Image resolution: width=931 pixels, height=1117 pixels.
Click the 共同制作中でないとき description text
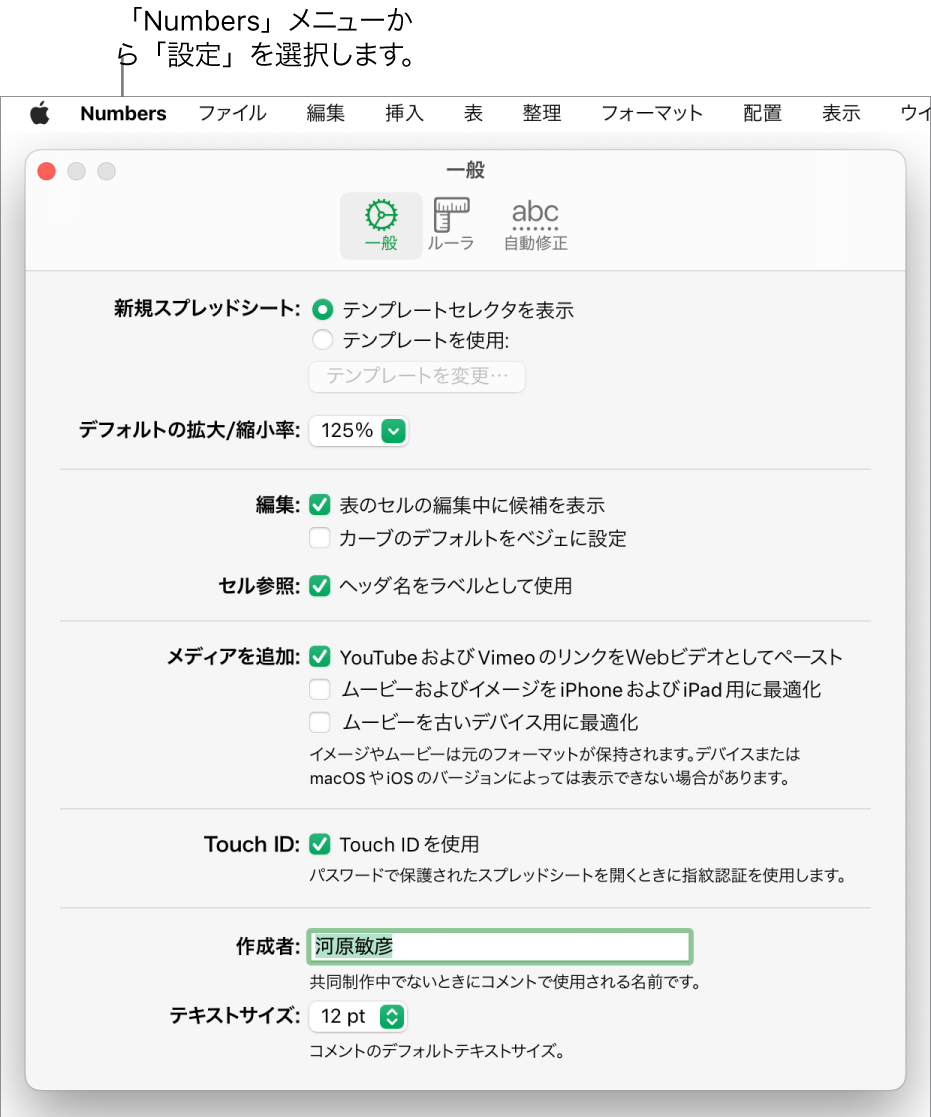click(x=506, y=982)
